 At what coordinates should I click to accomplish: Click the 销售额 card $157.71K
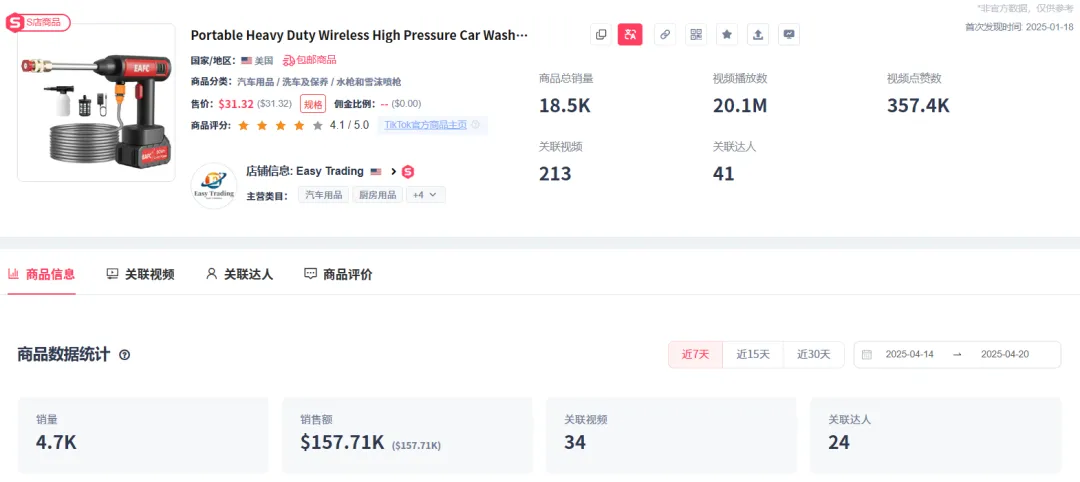[x=407, y=435]
